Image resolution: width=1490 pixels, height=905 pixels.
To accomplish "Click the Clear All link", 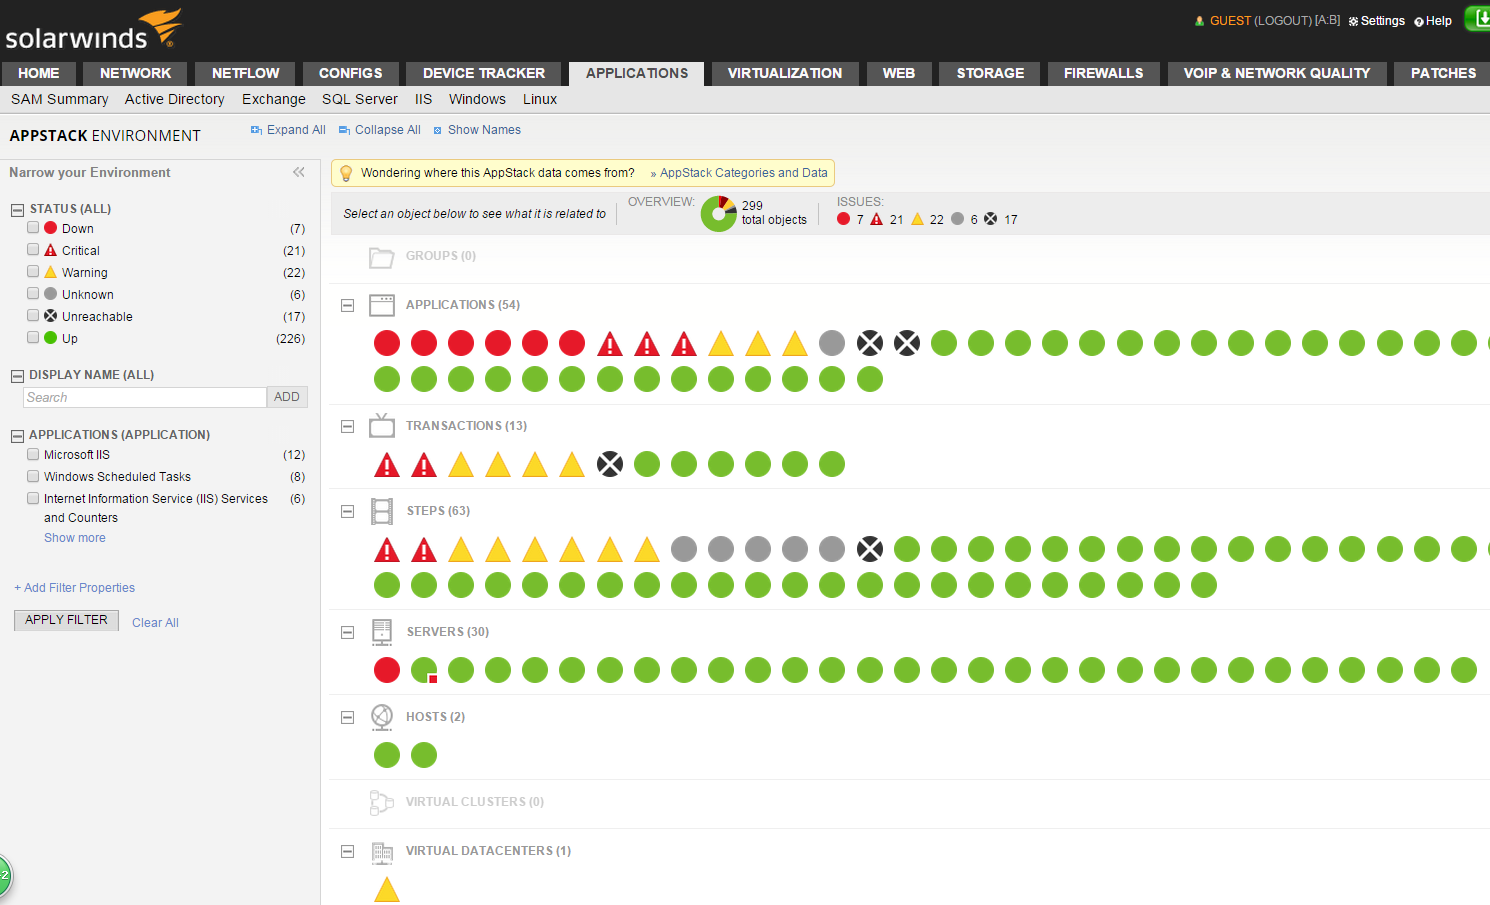I will coord(155,623).
